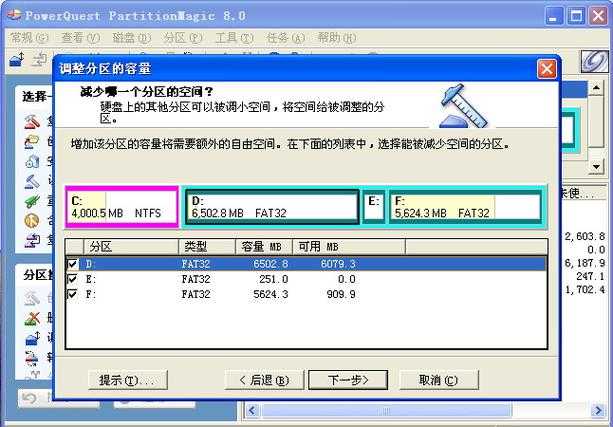Click the 类型 column header
Image resolution: width=613 pixels, height=427 pixels.
pyautogui.click(x=207, y=247)
